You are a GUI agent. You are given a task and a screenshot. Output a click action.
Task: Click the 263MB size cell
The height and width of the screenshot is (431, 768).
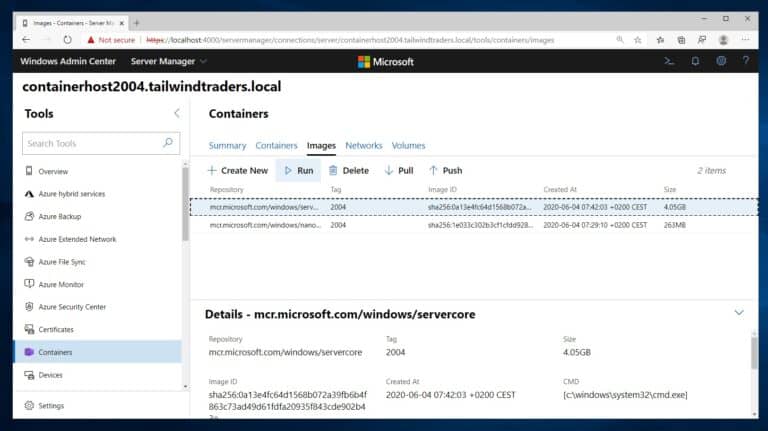point(674,225)
